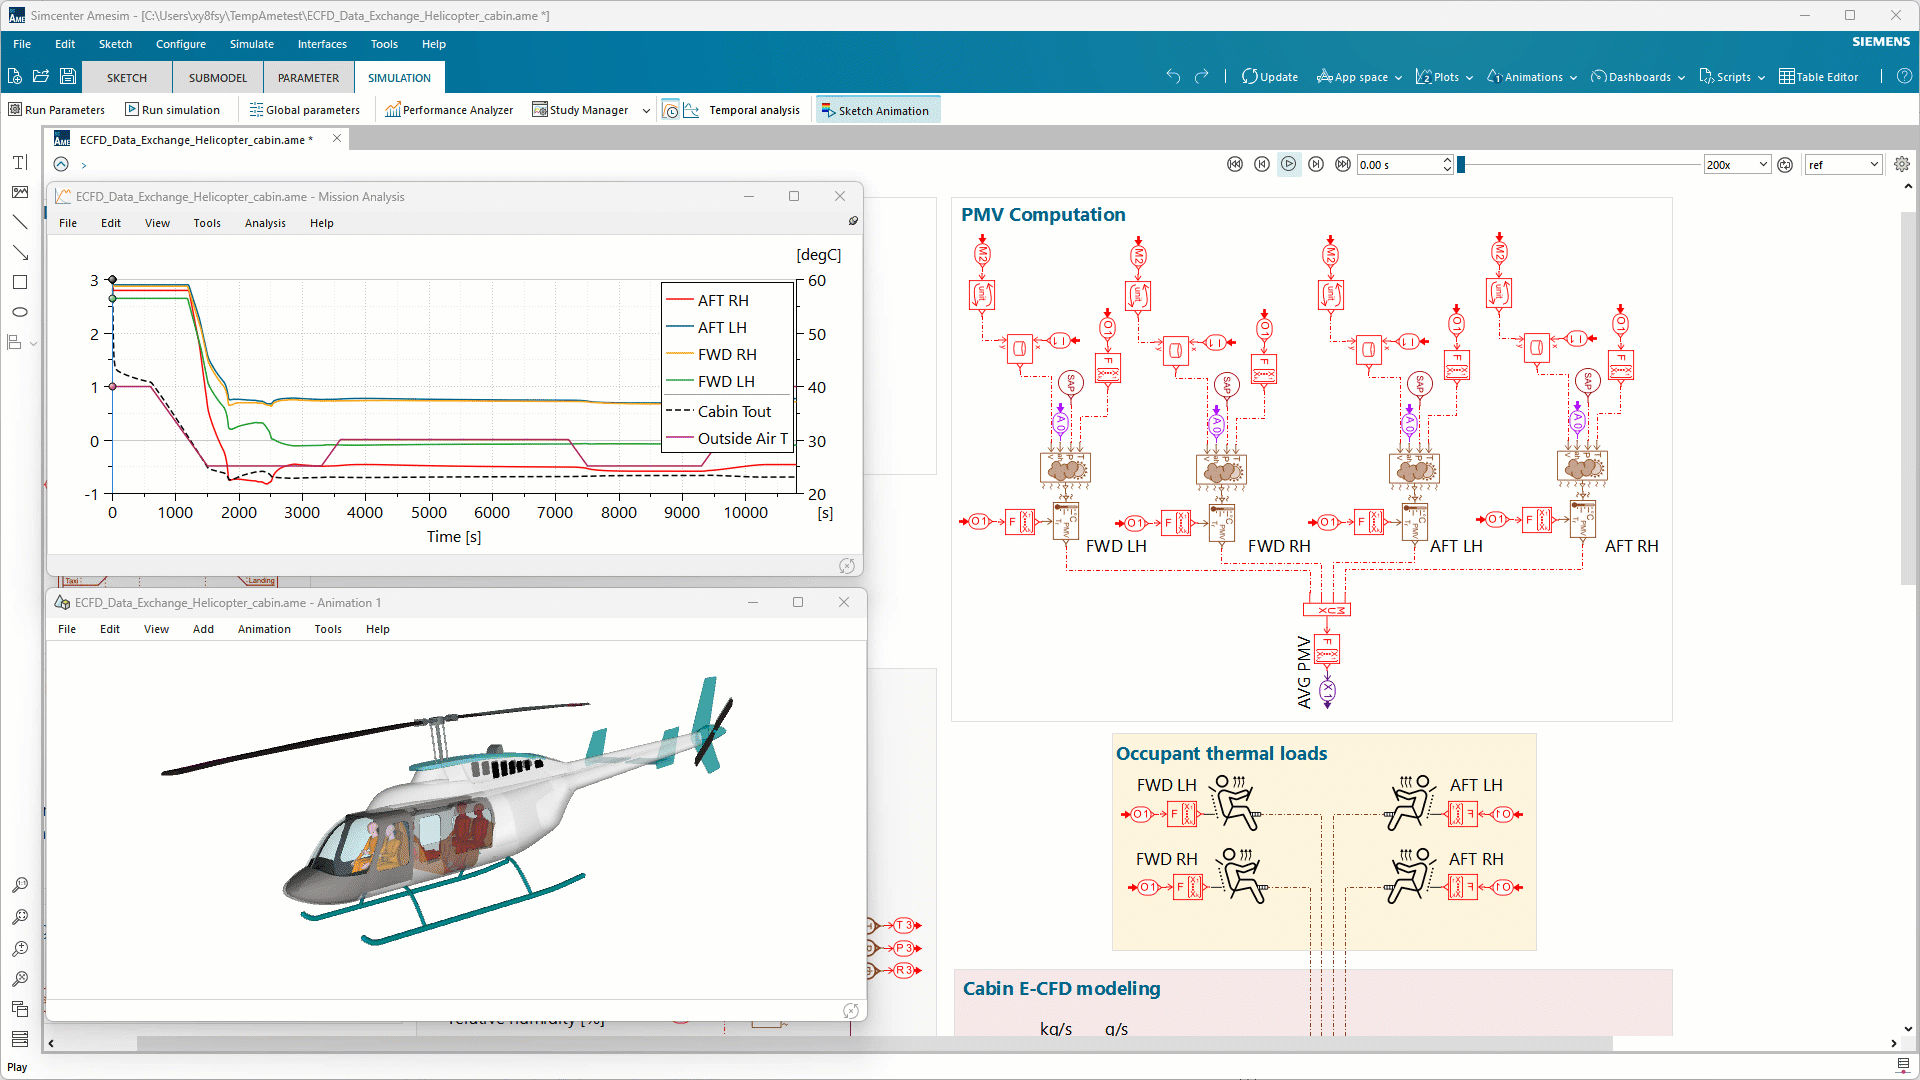Select the text annotation tool
The height and width of the screenshot is (1080, 1920).
[x=19, y=162]
